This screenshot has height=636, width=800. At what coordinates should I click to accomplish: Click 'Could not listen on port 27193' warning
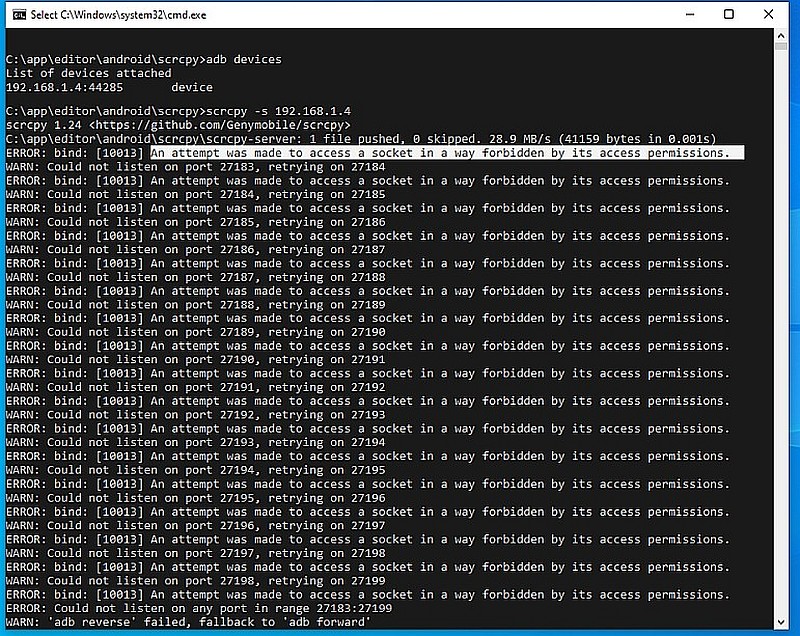(x=195, y=442)
